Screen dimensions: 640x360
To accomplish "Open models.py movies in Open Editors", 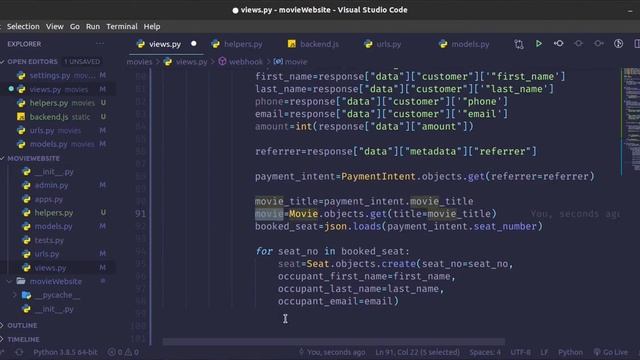I will 57,144.
